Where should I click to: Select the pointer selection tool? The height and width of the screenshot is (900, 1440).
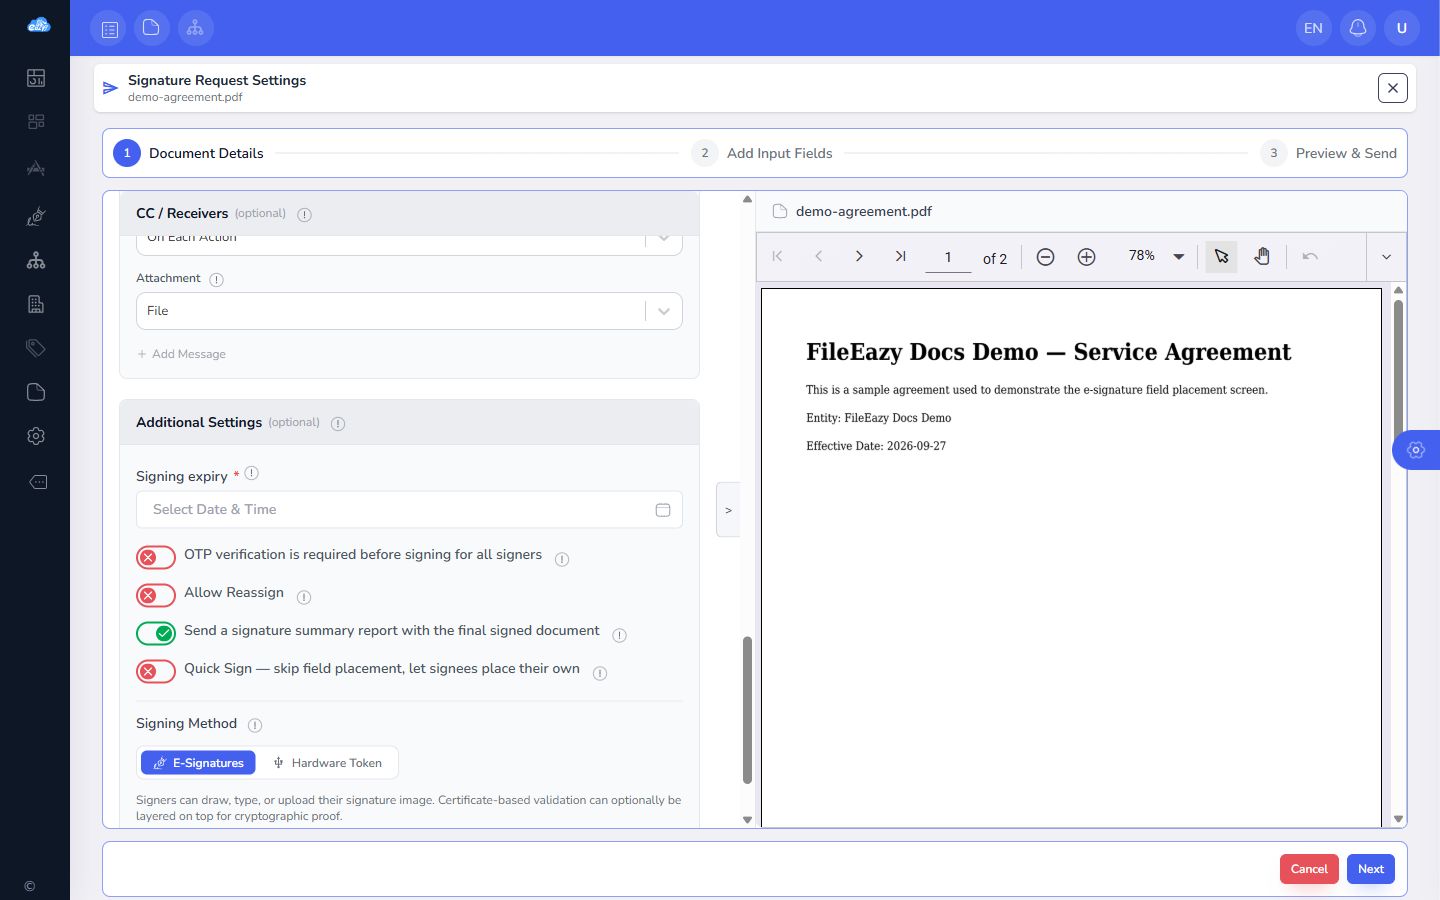pos(1221,257)
